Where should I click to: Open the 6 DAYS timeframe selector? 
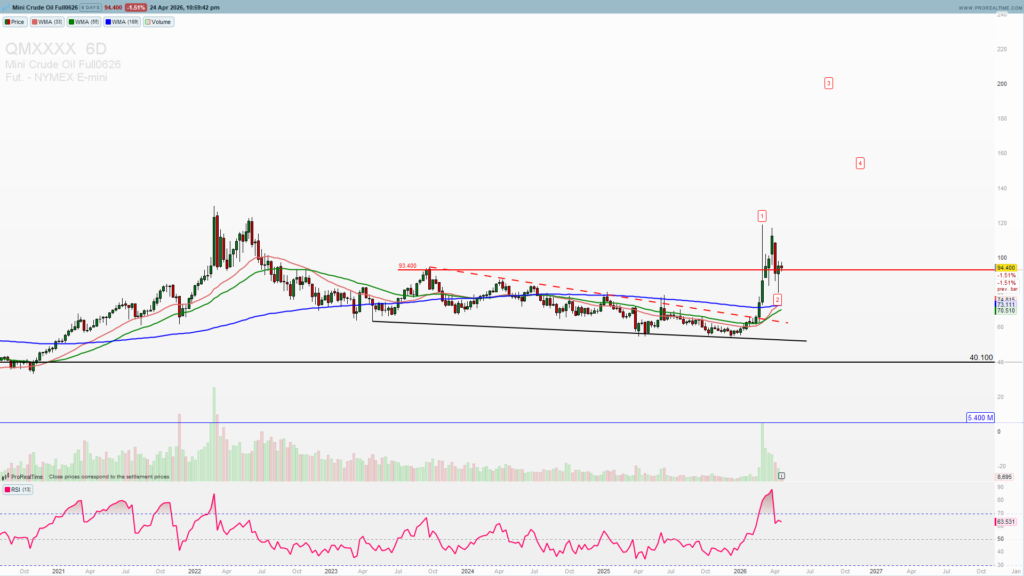pyautogui.click(x=90, y=7)
